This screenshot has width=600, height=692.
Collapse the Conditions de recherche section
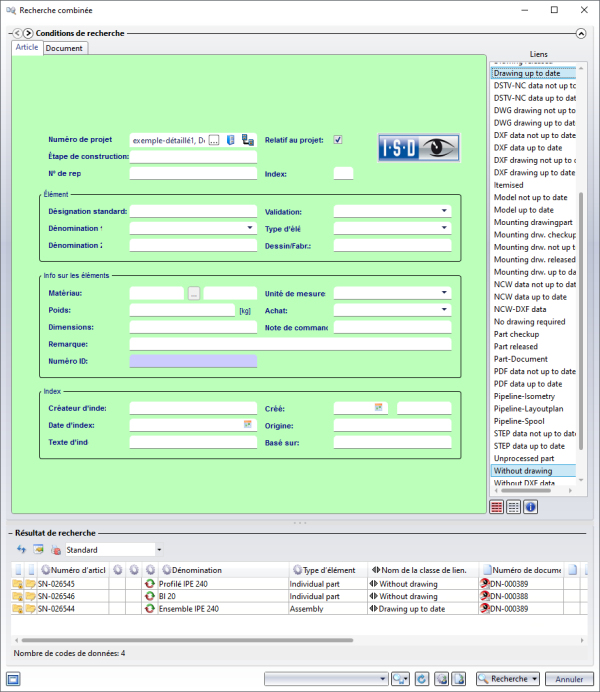pyautogui.click(x=581, y=33)
